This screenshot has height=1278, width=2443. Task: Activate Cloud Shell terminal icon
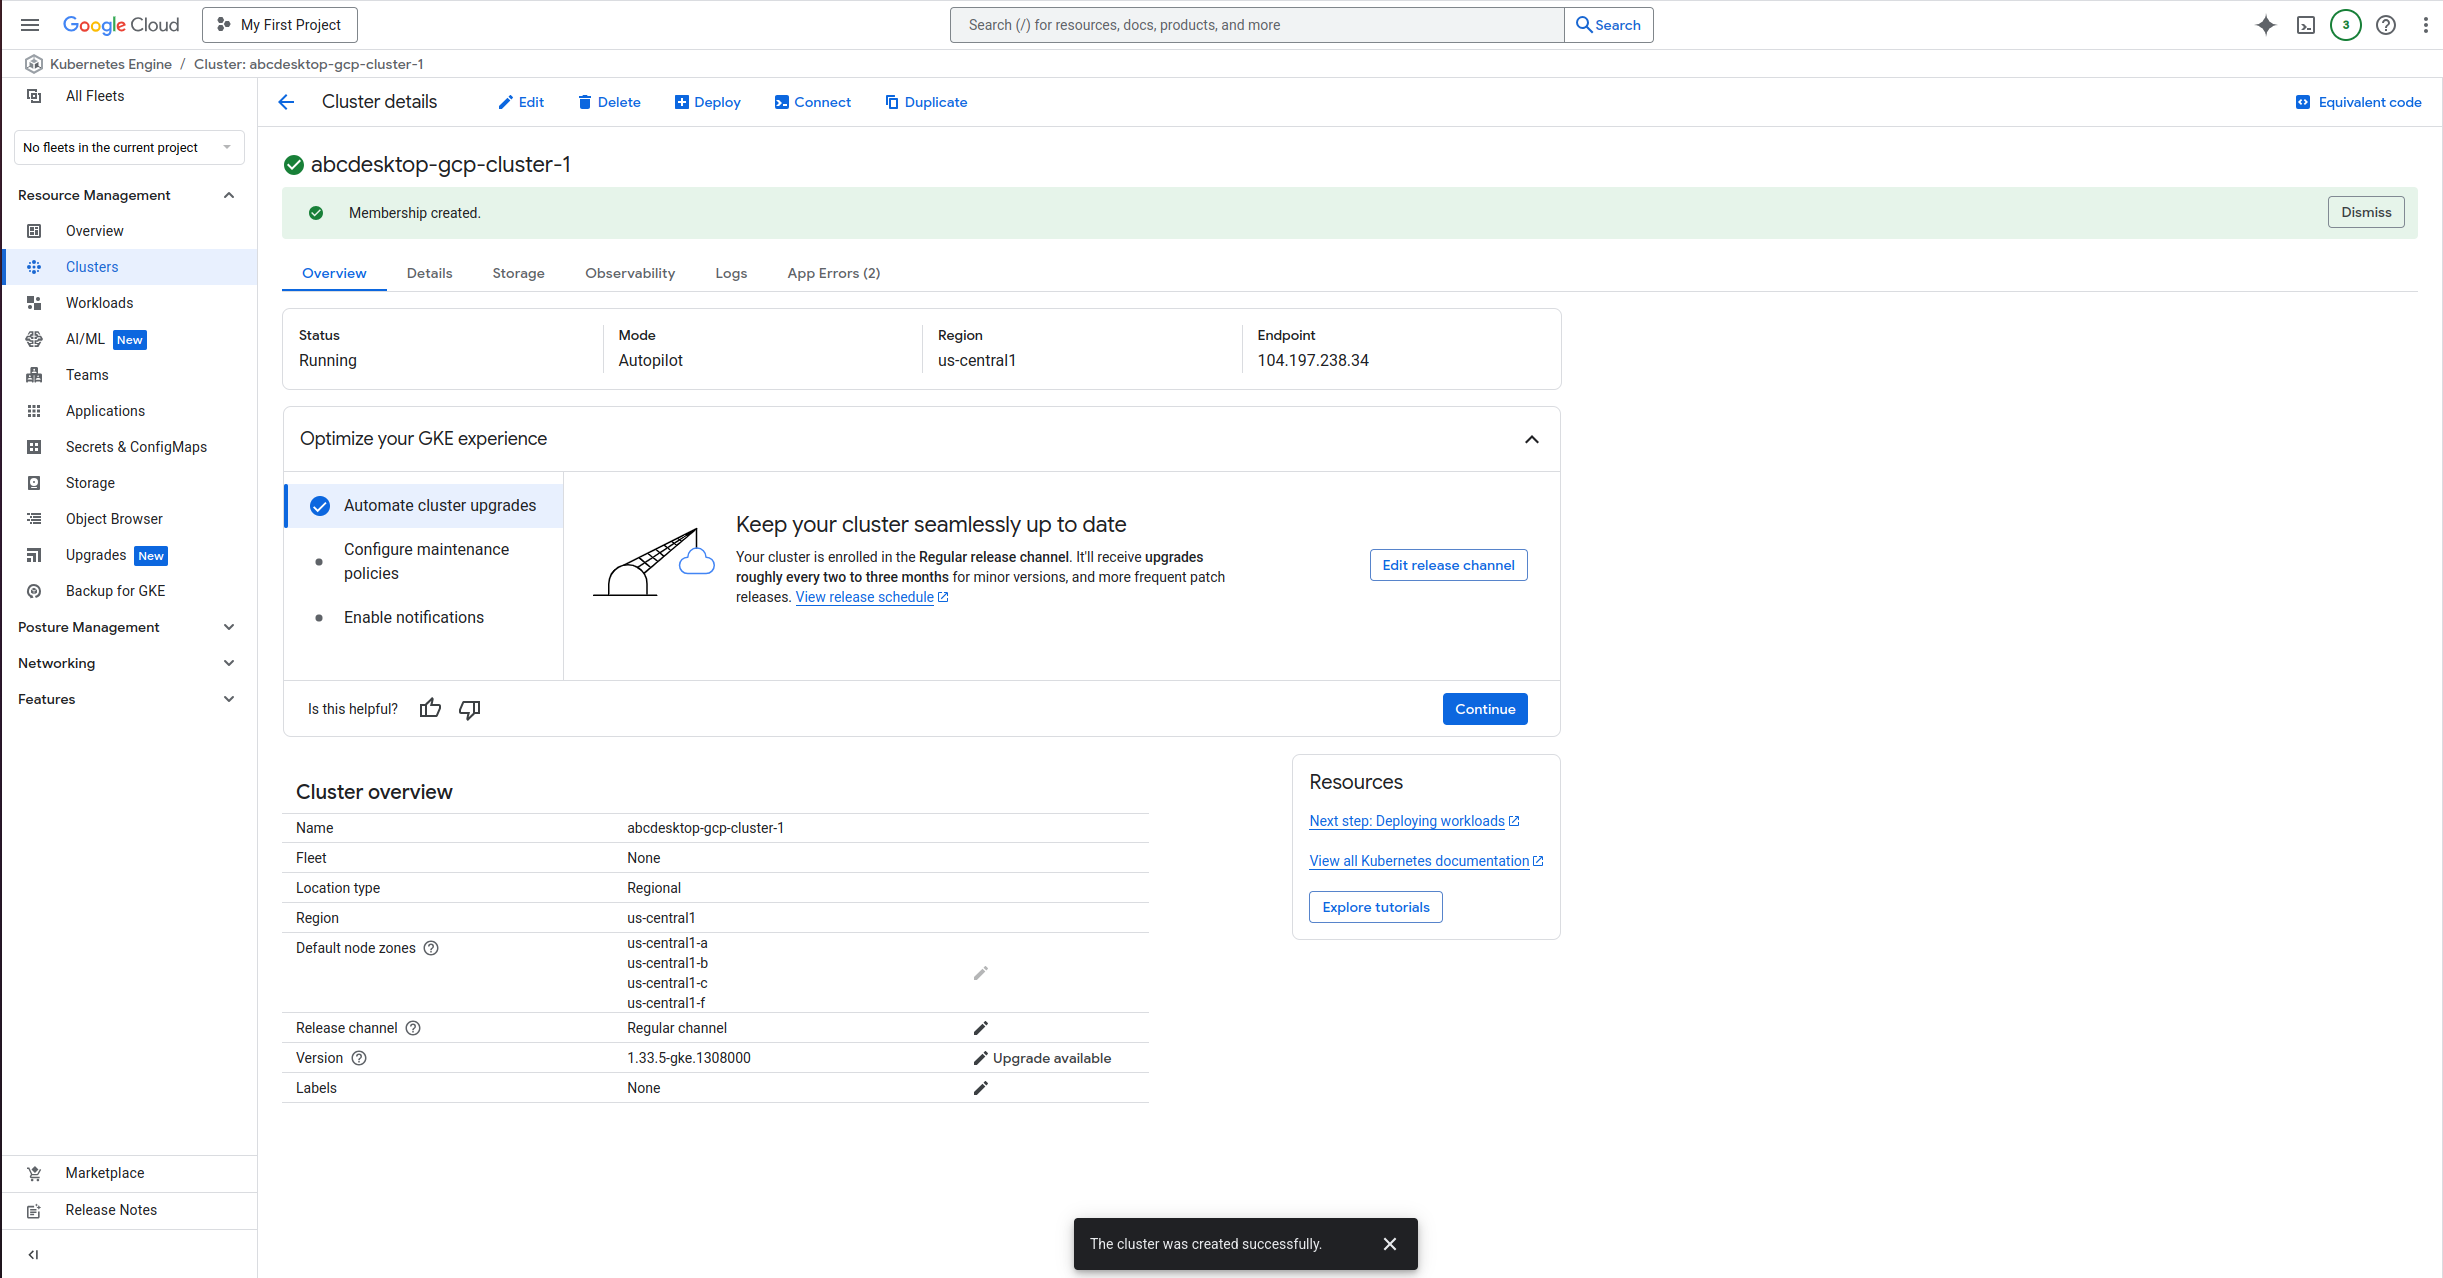click(2306, 25)
